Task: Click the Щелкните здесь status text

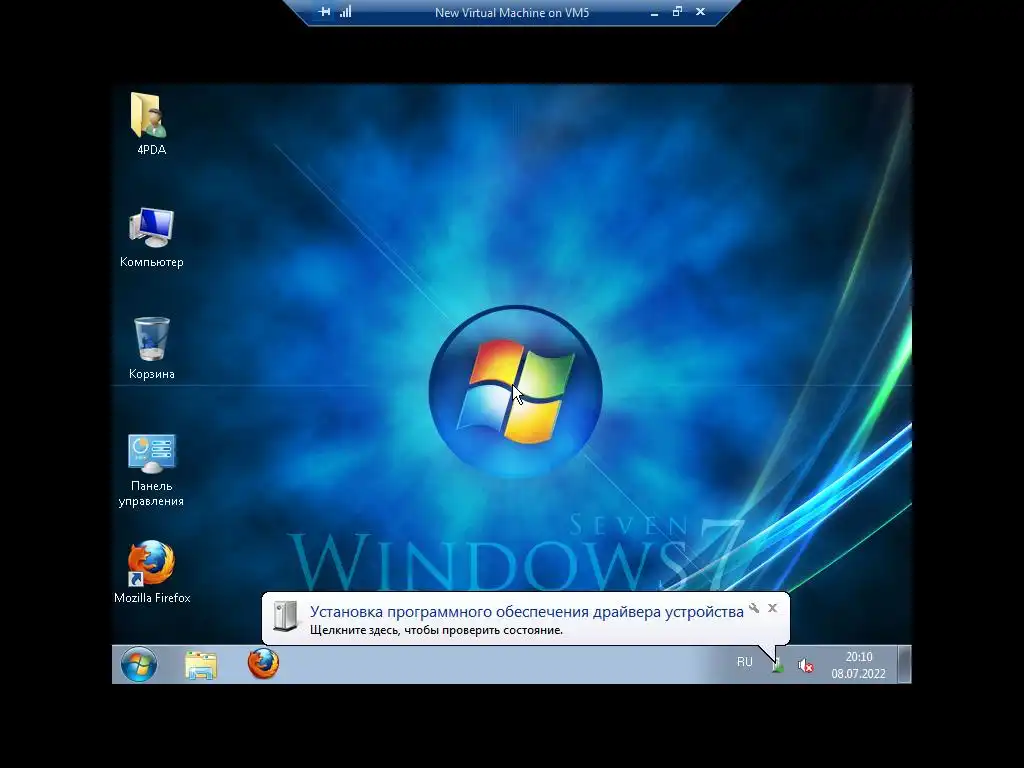Action: [x=436, y=630]
